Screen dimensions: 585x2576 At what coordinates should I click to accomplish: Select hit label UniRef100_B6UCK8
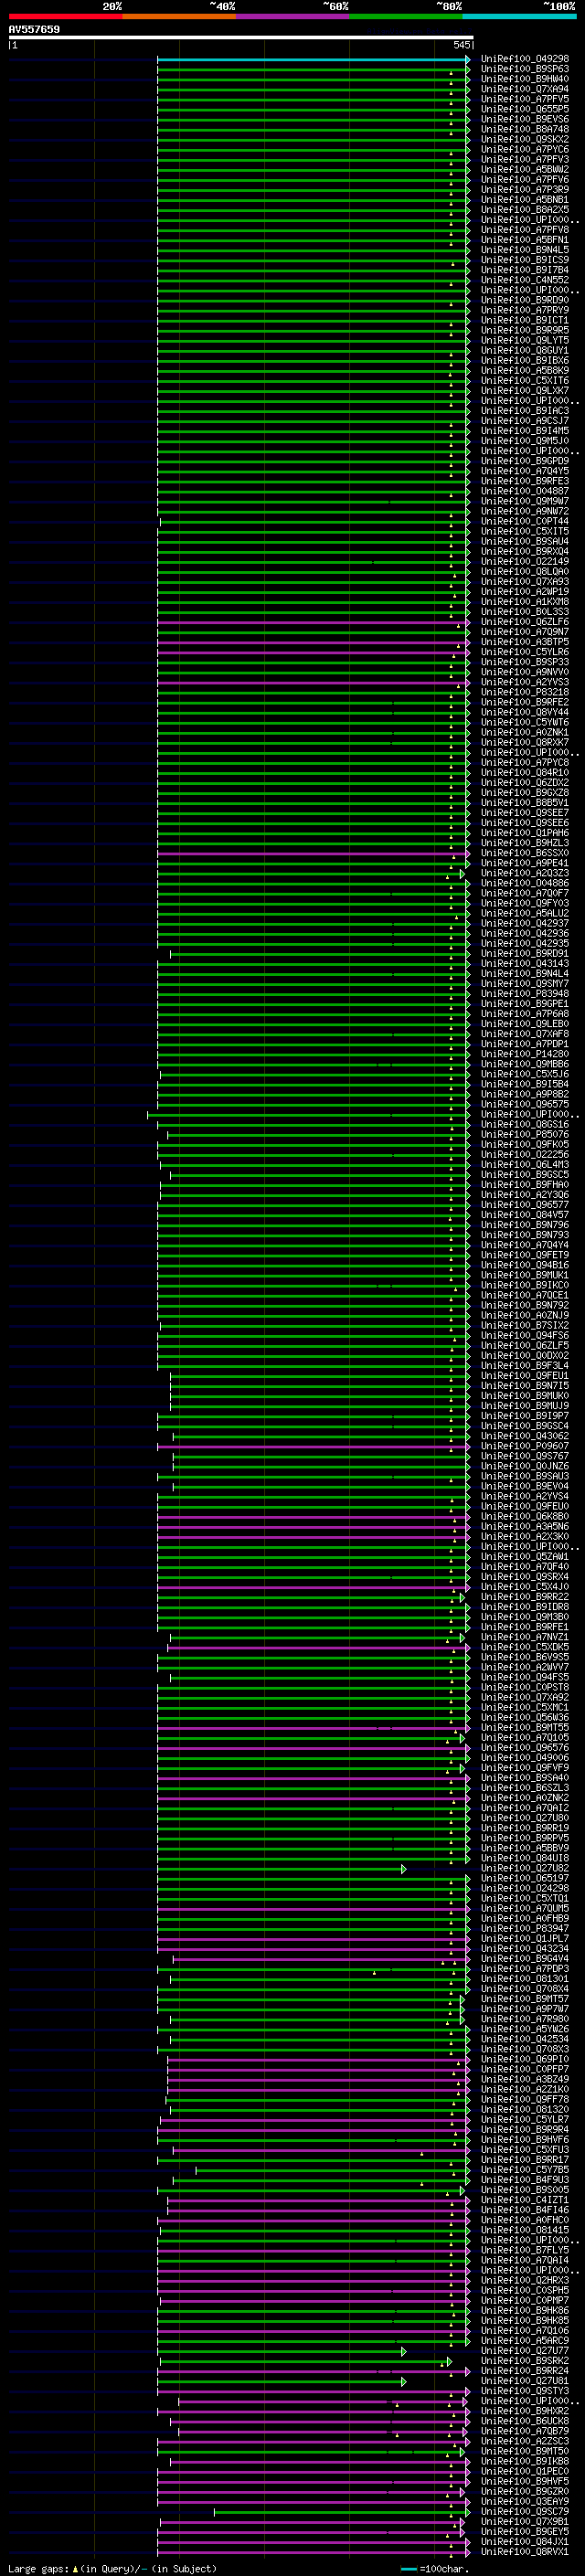click(525, 2420)
